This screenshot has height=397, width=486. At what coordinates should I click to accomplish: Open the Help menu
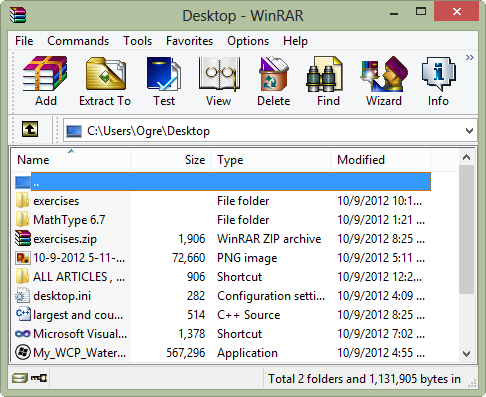tap(295, 41)
